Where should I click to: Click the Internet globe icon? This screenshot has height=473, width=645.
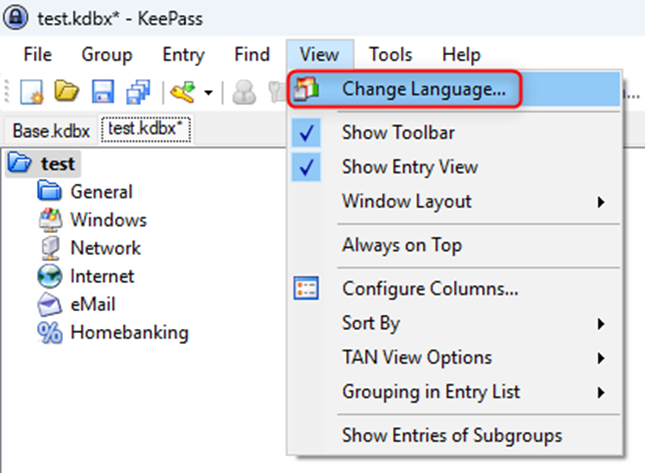point(50,276)
